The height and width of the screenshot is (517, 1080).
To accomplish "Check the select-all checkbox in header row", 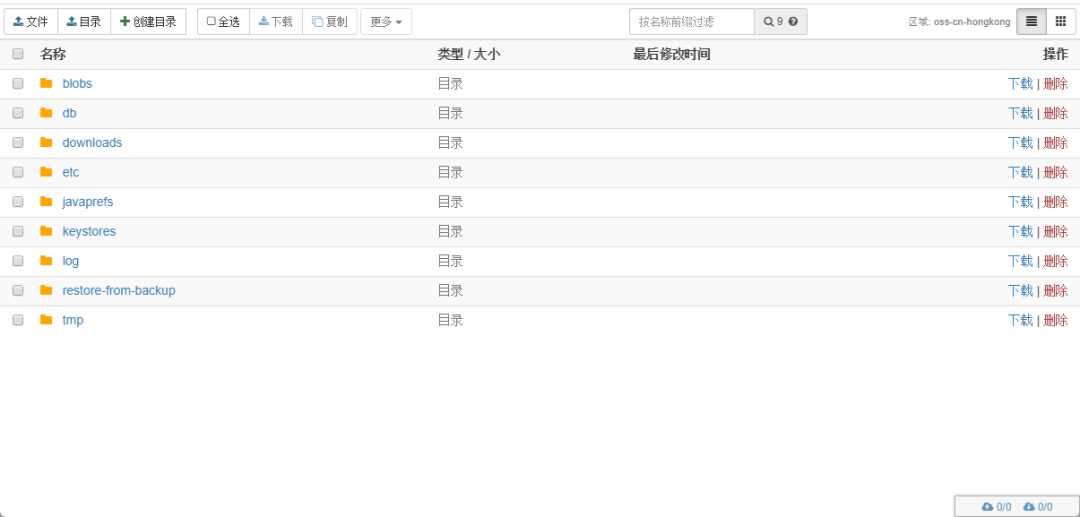I will (x=18, y=54).
